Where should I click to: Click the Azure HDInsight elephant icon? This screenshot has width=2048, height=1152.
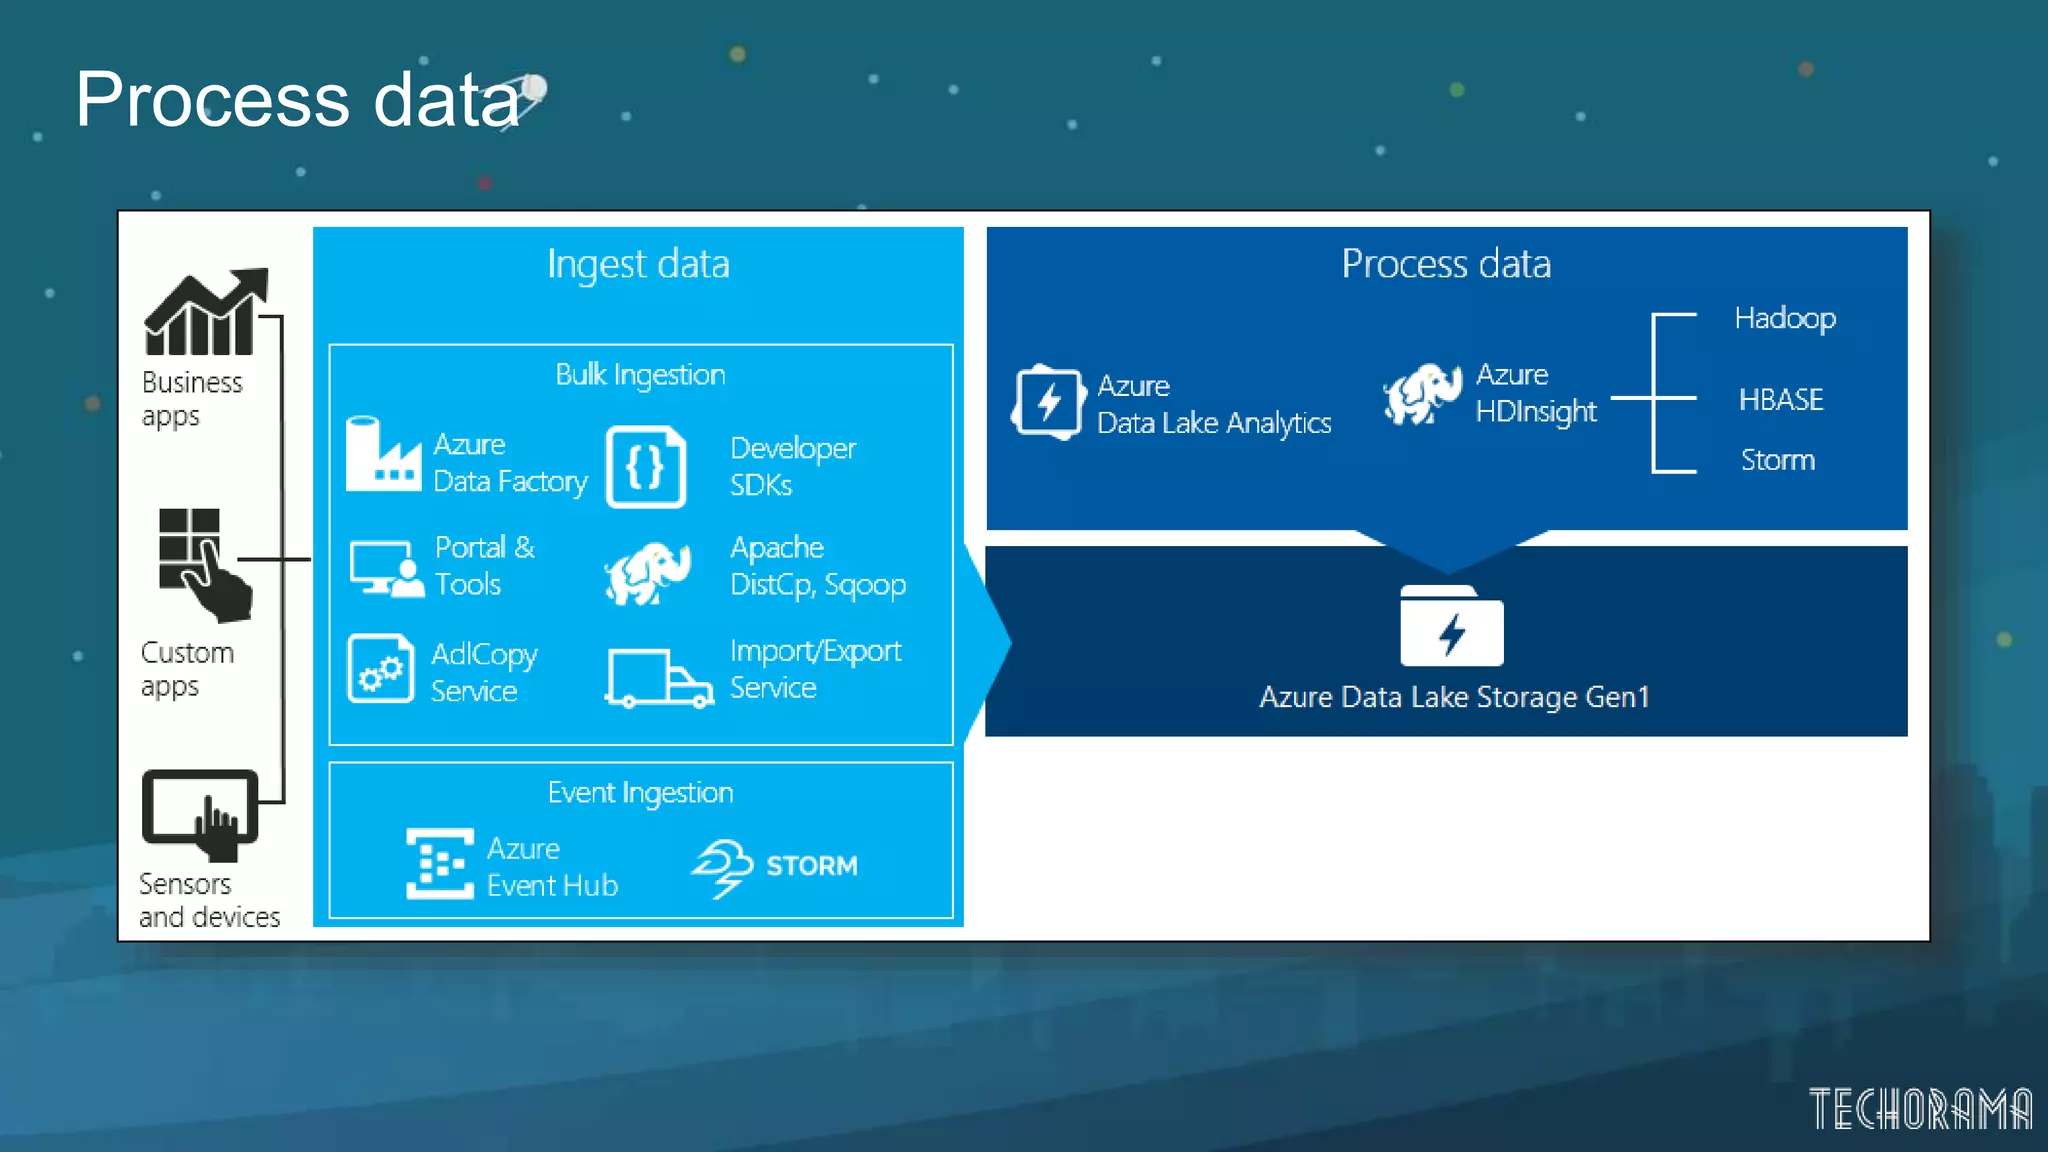coord(1422,394)
